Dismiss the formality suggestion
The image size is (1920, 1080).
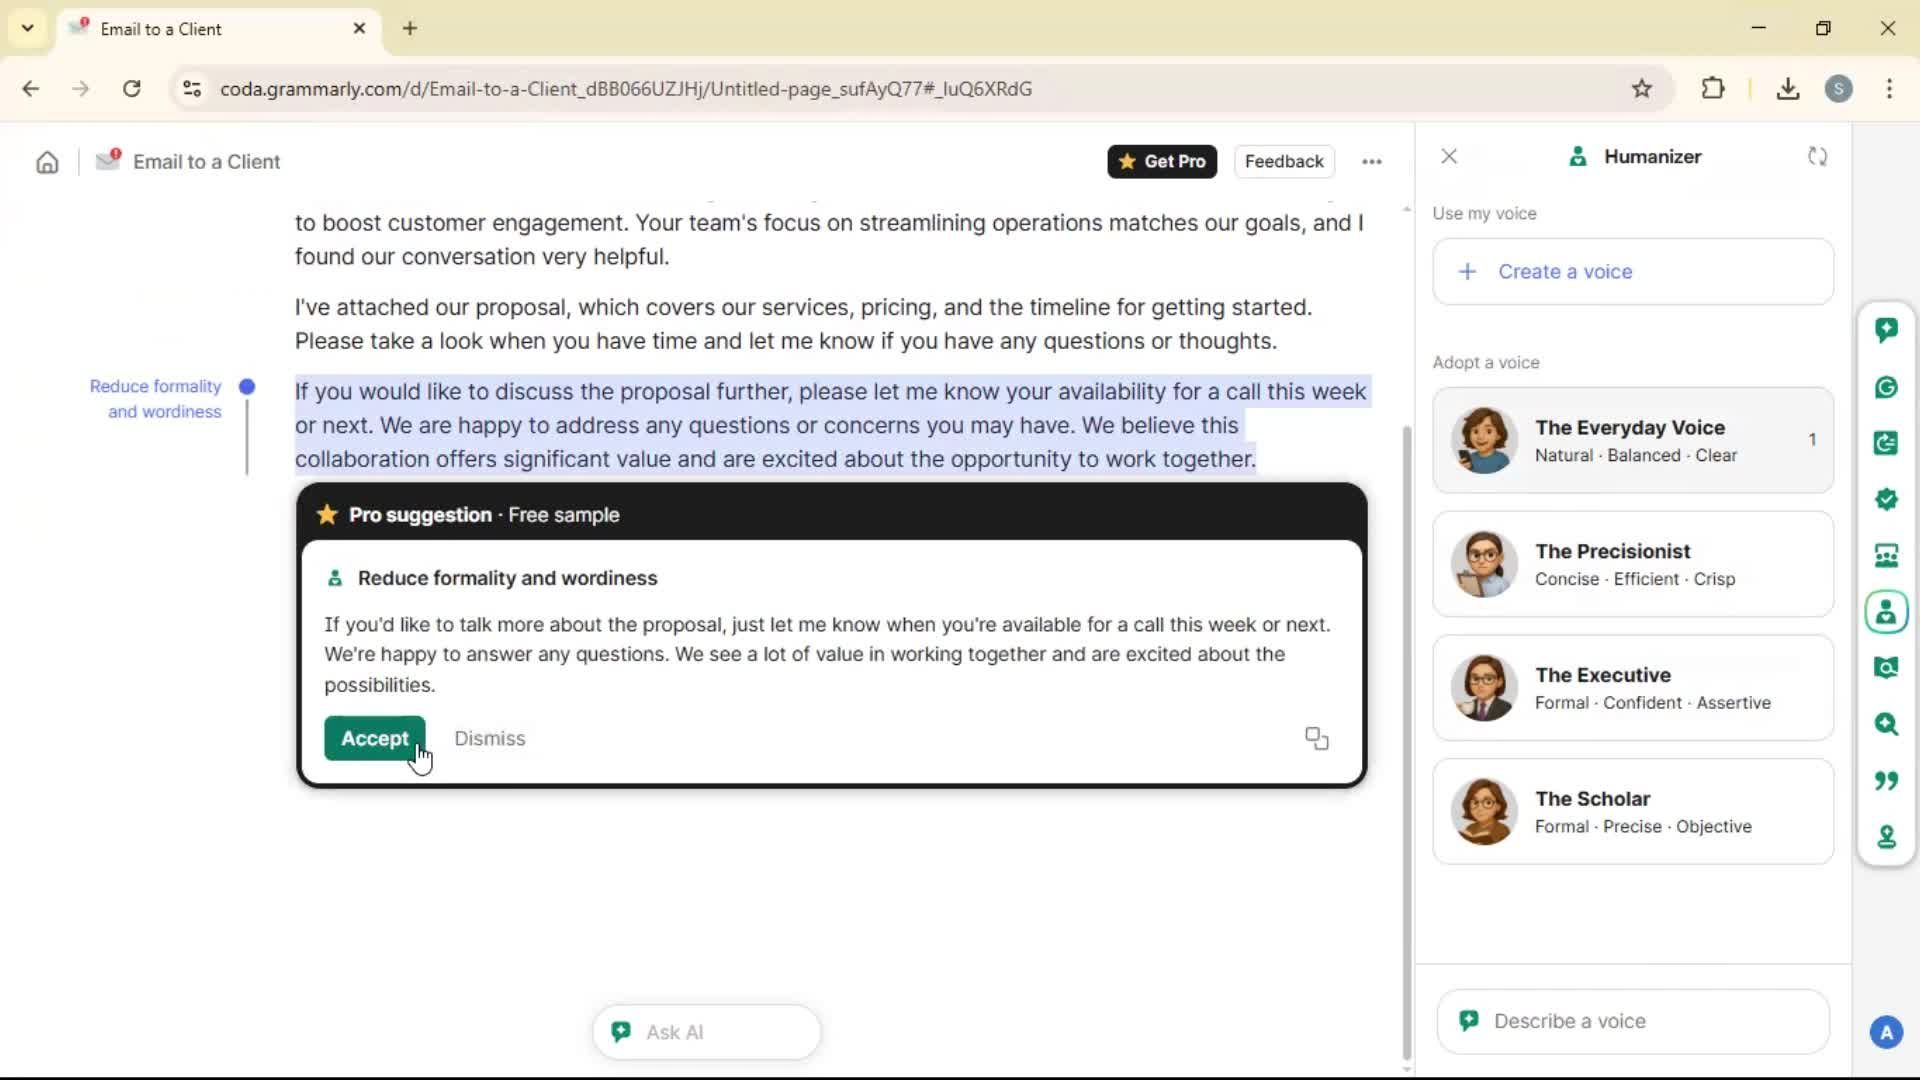pos(489,738)
